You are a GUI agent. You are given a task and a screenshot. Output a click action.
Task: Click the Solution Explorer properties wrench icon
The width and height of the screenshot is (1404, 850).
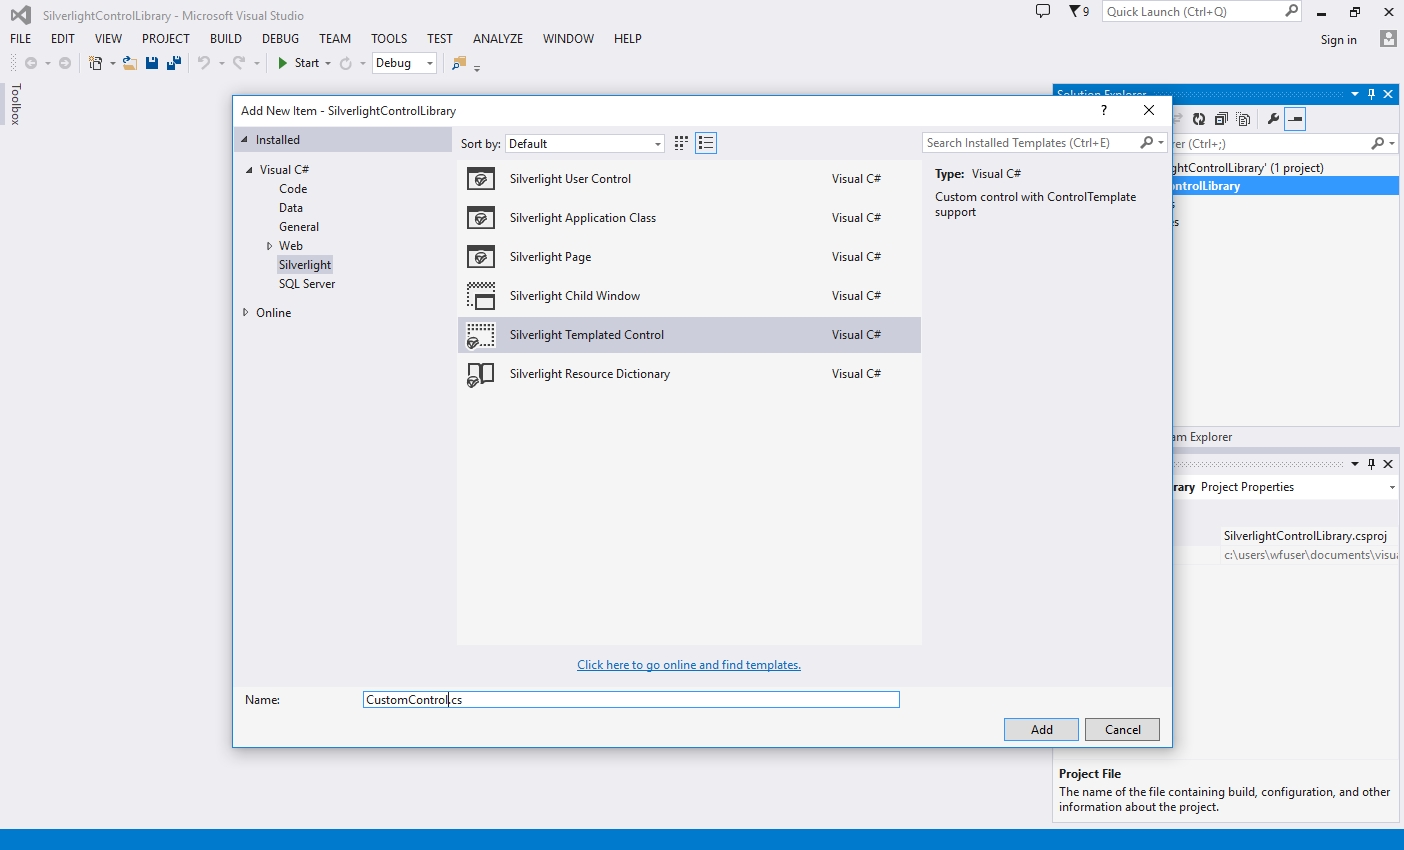(1273, 119)
